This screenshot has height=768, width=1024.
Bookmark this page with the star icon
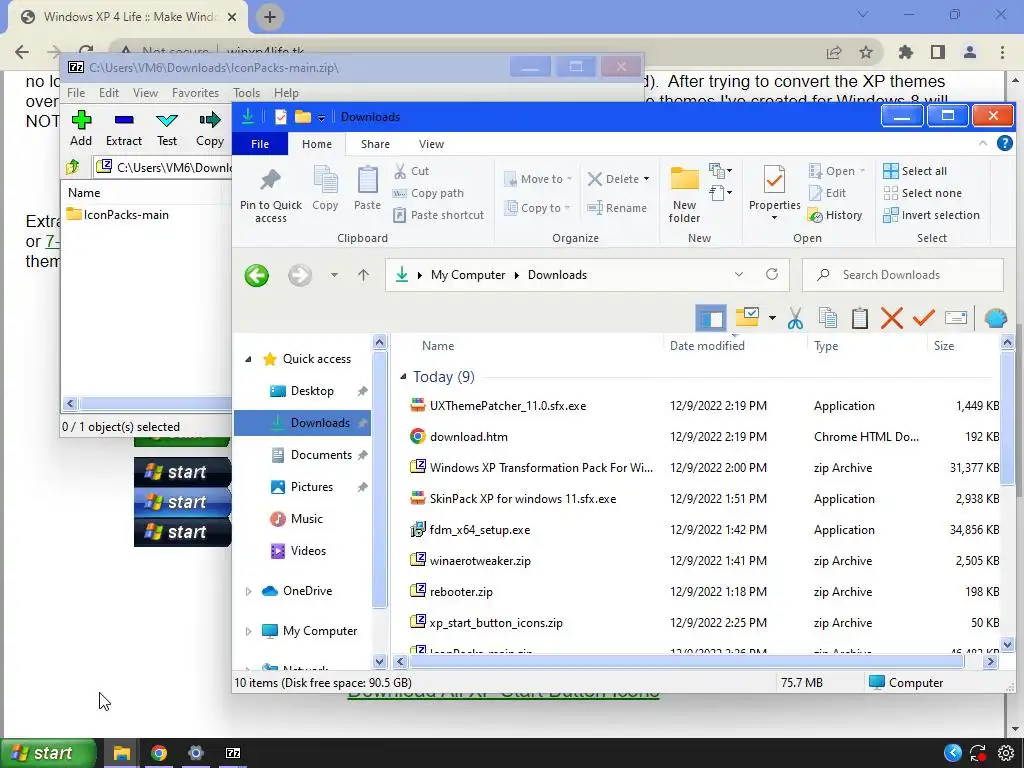[866, 52]
